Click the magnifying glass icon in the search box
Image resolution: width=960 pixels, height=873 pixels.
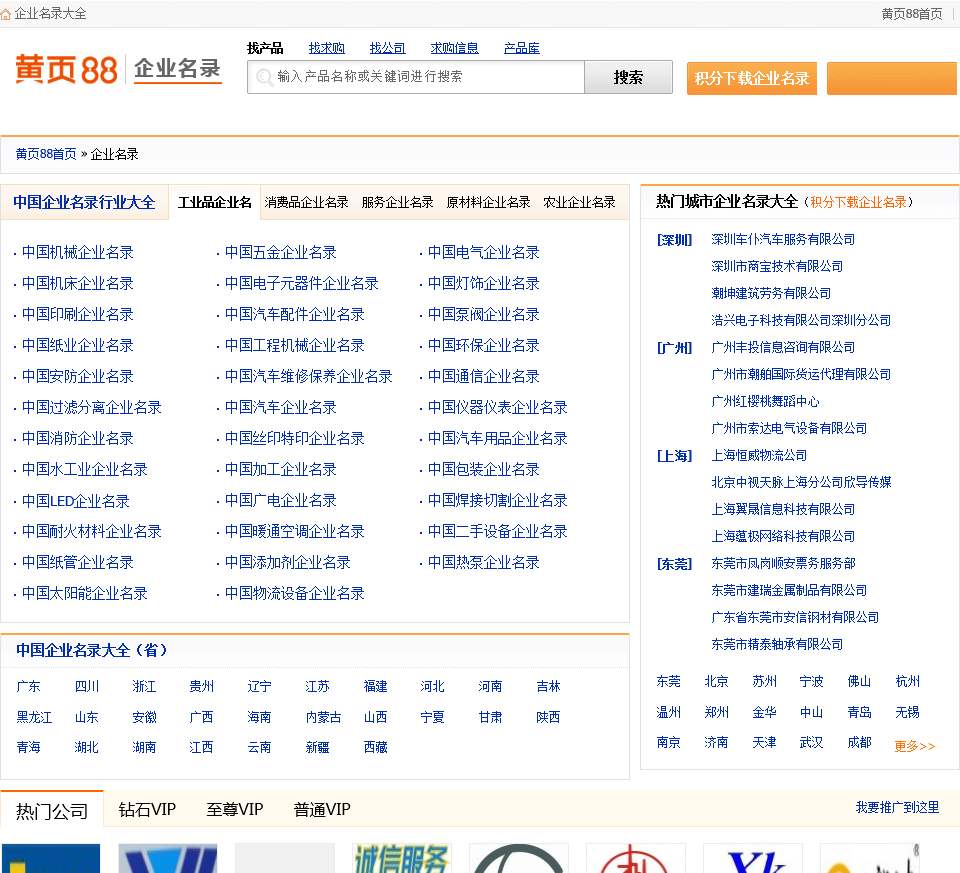pos(262,76)
